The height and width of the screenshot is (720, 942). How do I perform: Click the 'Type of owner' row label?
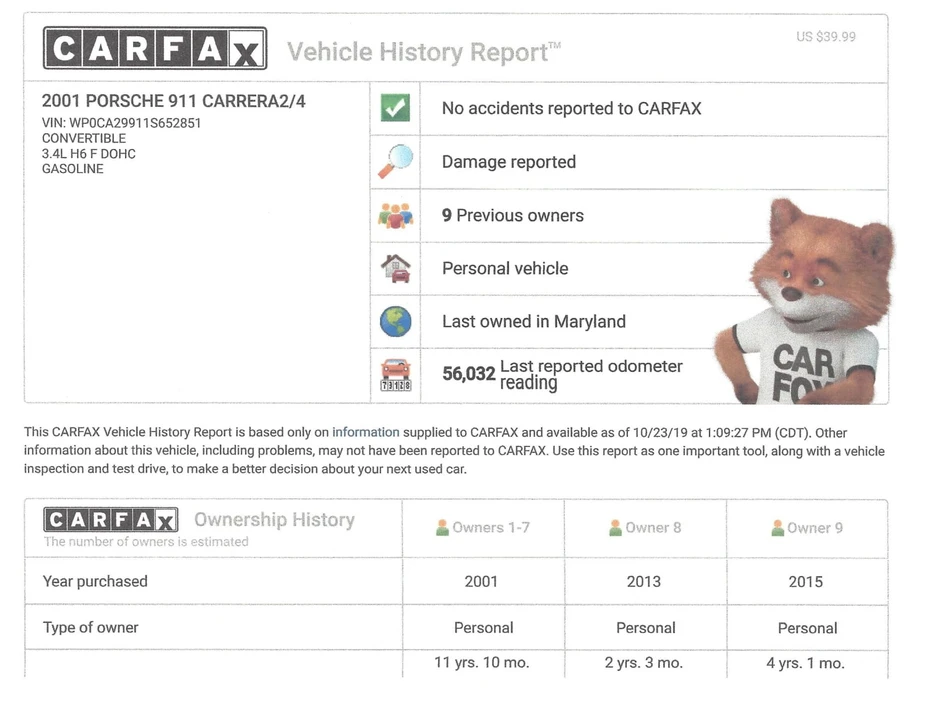(x=91, y=627)
